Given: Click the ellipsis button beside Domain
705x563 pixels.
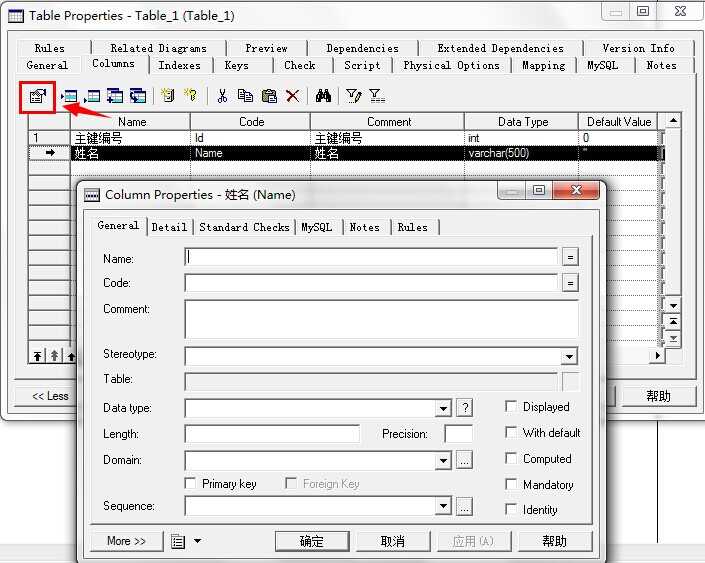Looking at the screenshot, I should (465, 460).
